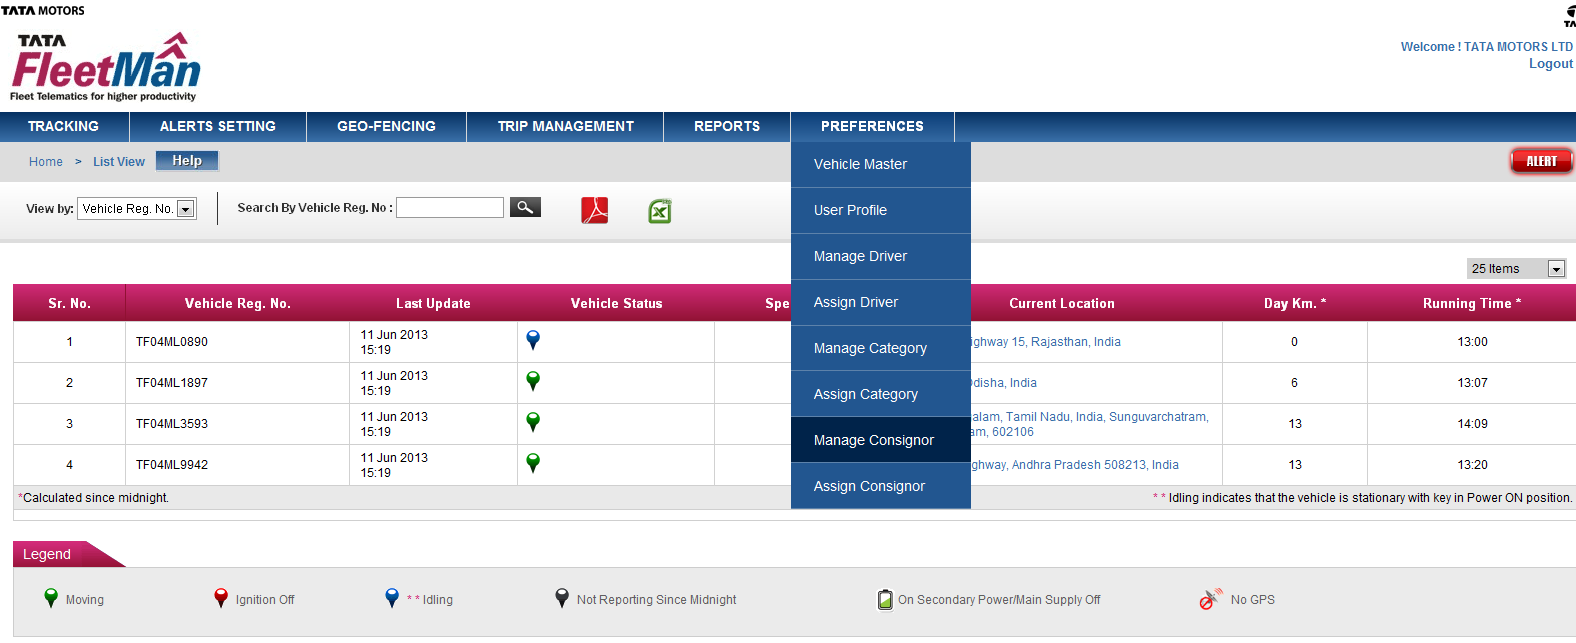Image resolution: width=1576 pixels, height=643 pixels.
Task: Click the Not Reporting legend pin icon
Action: coord(562,598)
